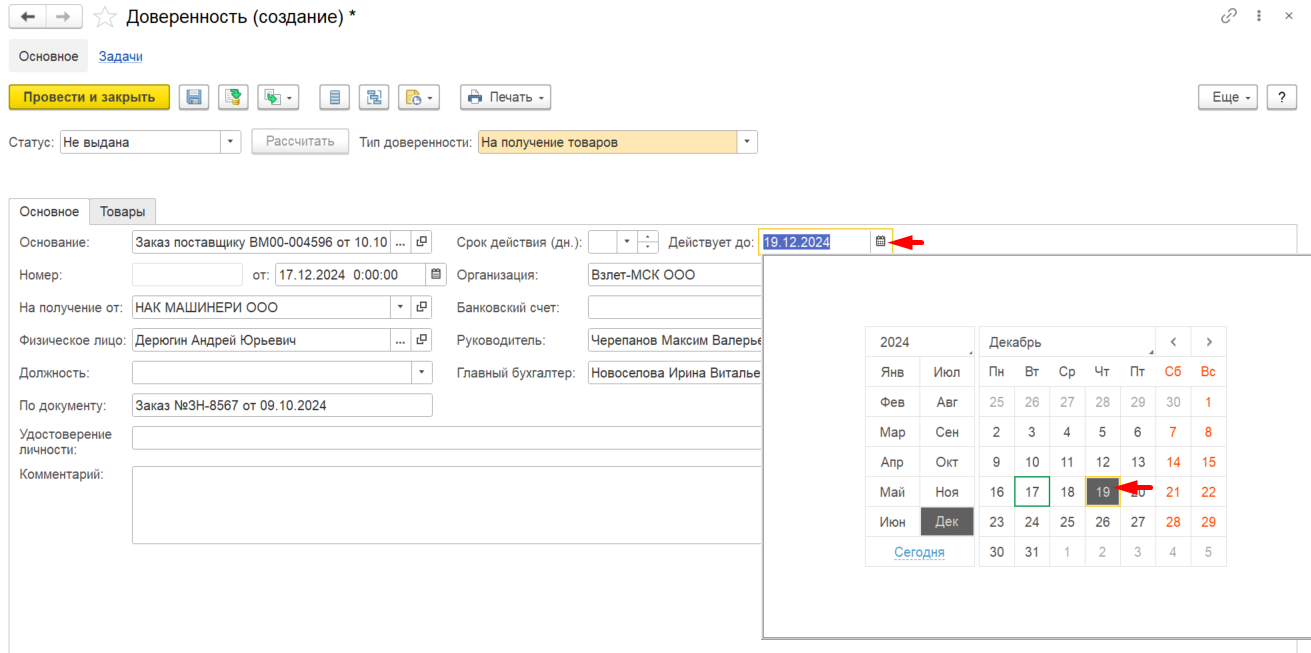Go to previous month in calendar
The image size is (1311, 653).
(x=1173, y=342)
